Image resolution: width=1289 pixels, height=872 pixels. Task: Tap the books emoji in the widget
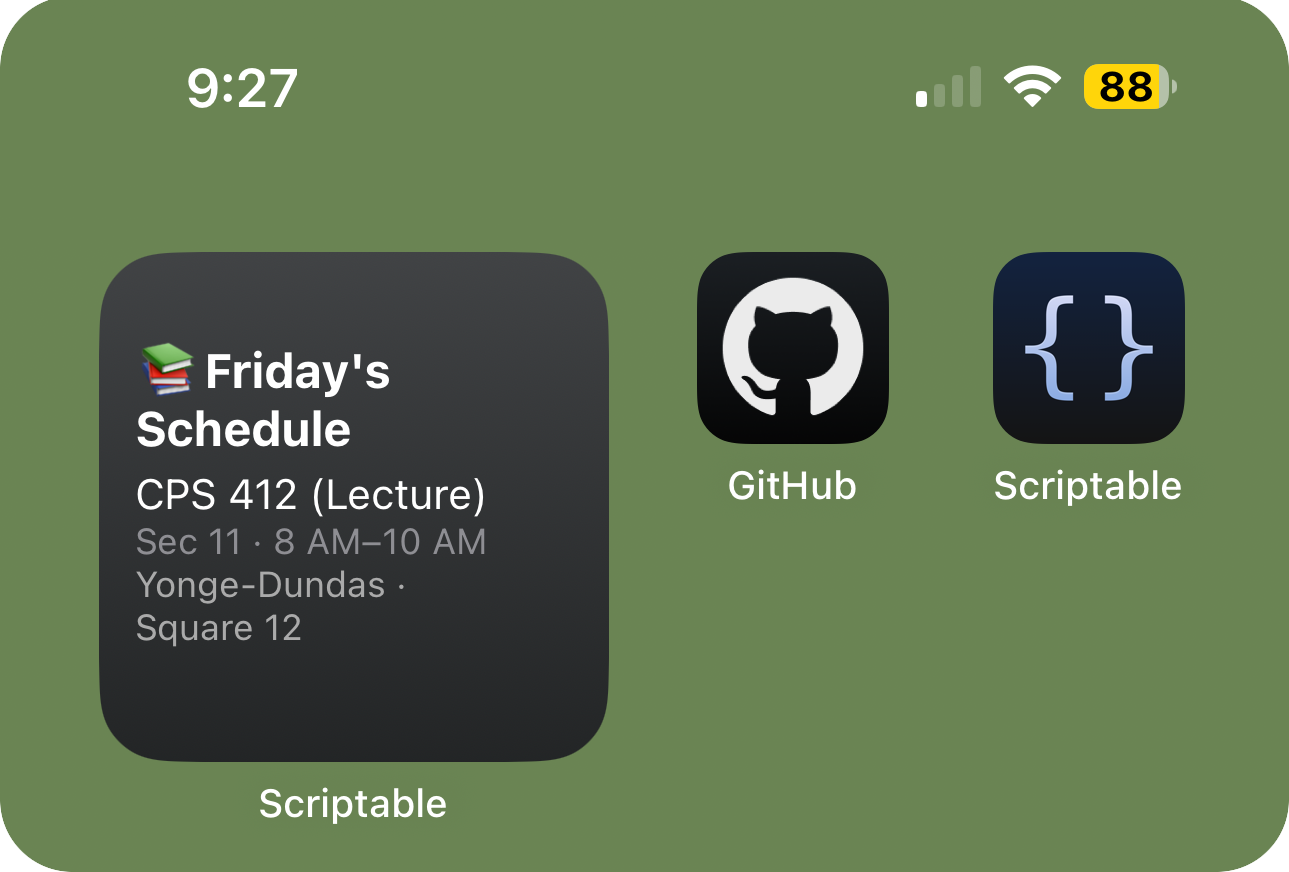tap(166, 368)
